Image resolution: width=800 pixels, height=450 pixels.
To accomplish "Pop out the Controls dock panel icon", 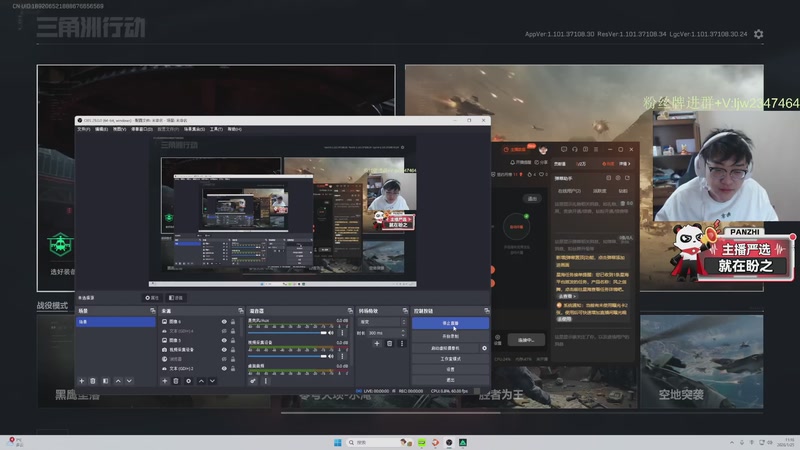I will click(486, 311).
